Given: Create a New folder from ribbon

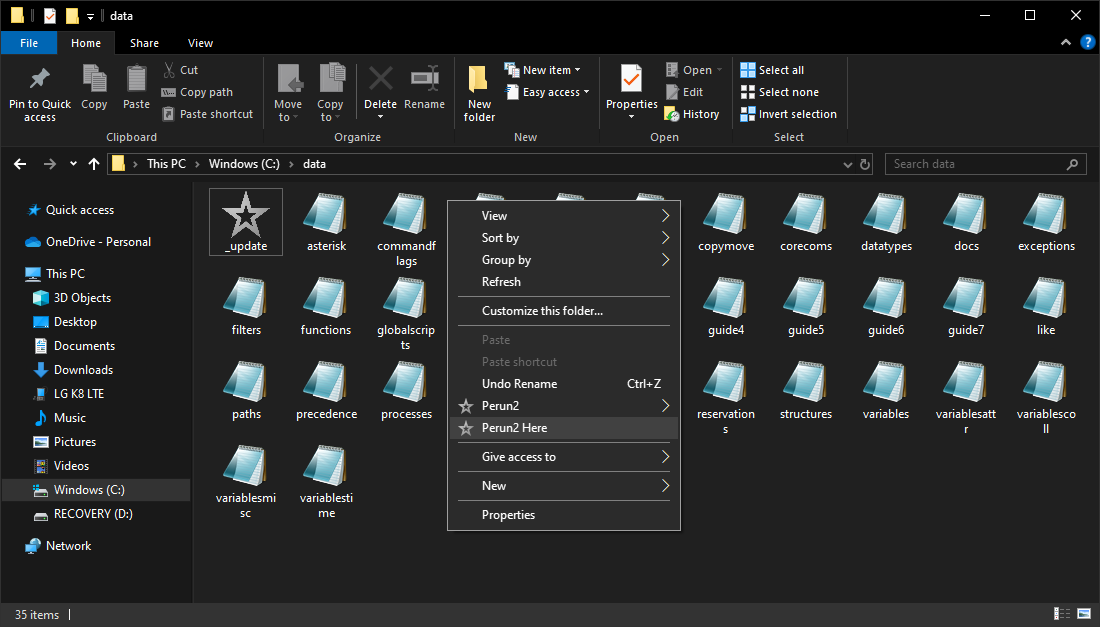Looking at the screenshot, I should (x=479, y=93).
